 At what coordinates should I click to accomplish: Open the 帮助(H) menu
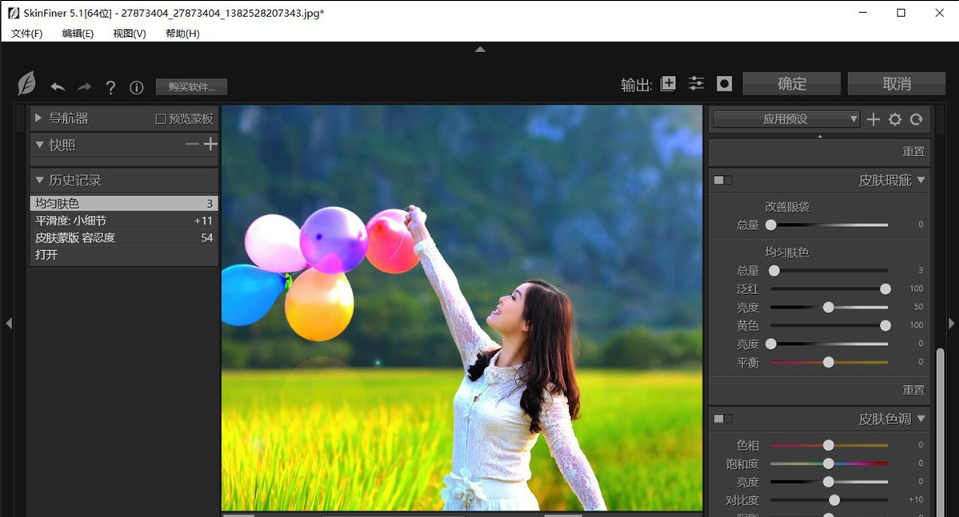pos(182,34)
